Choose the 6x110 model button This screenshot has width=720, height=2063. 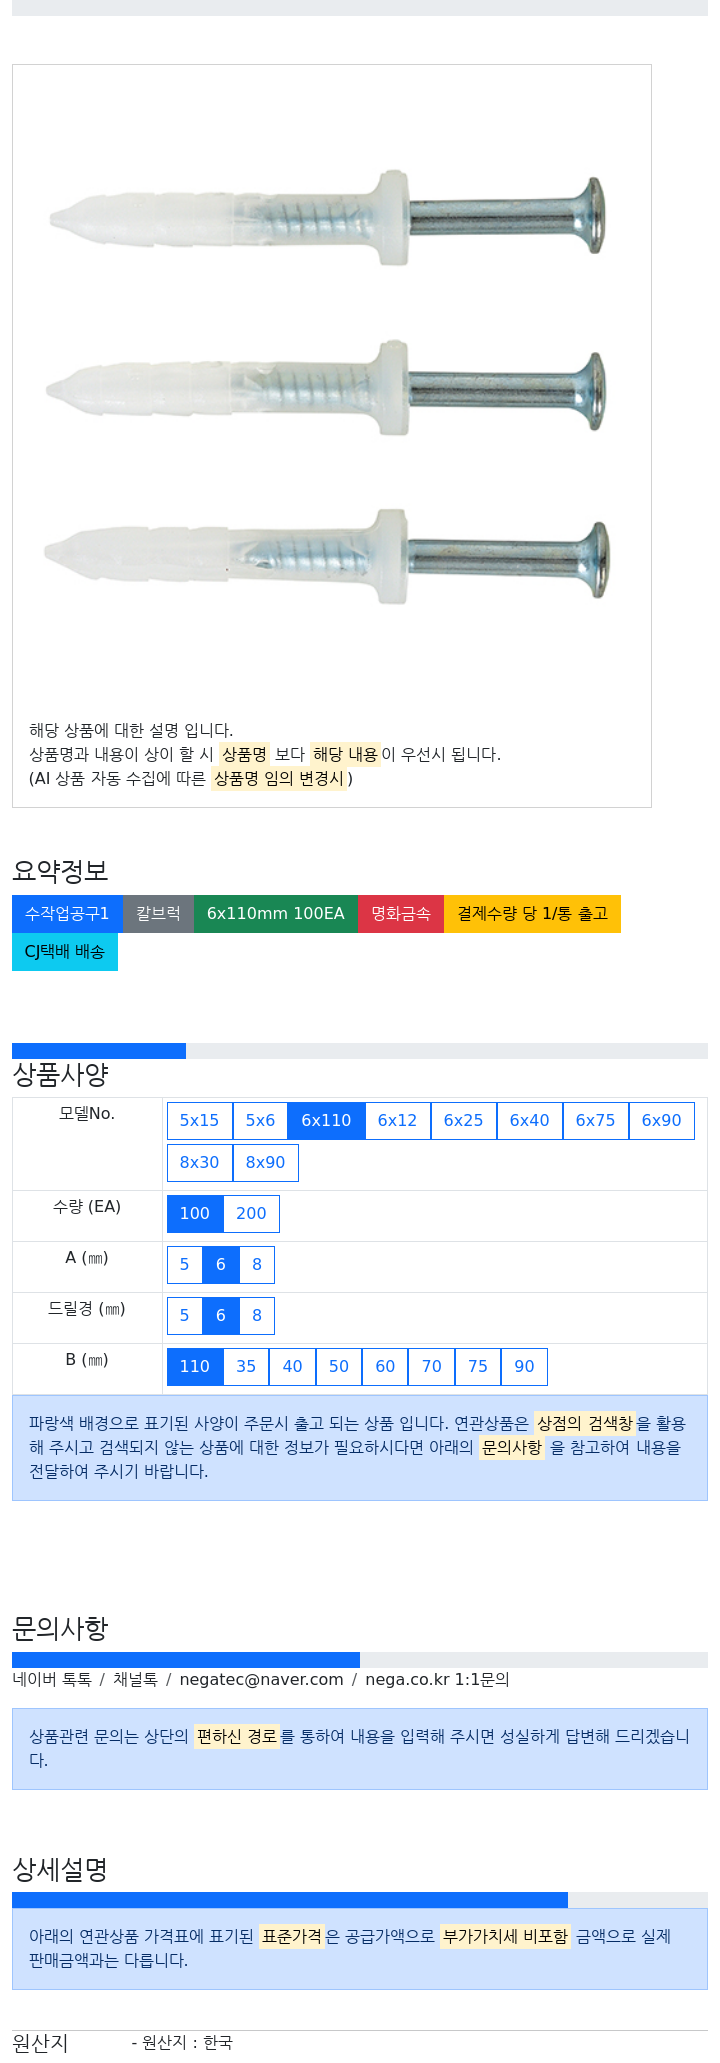(326, 1121)
